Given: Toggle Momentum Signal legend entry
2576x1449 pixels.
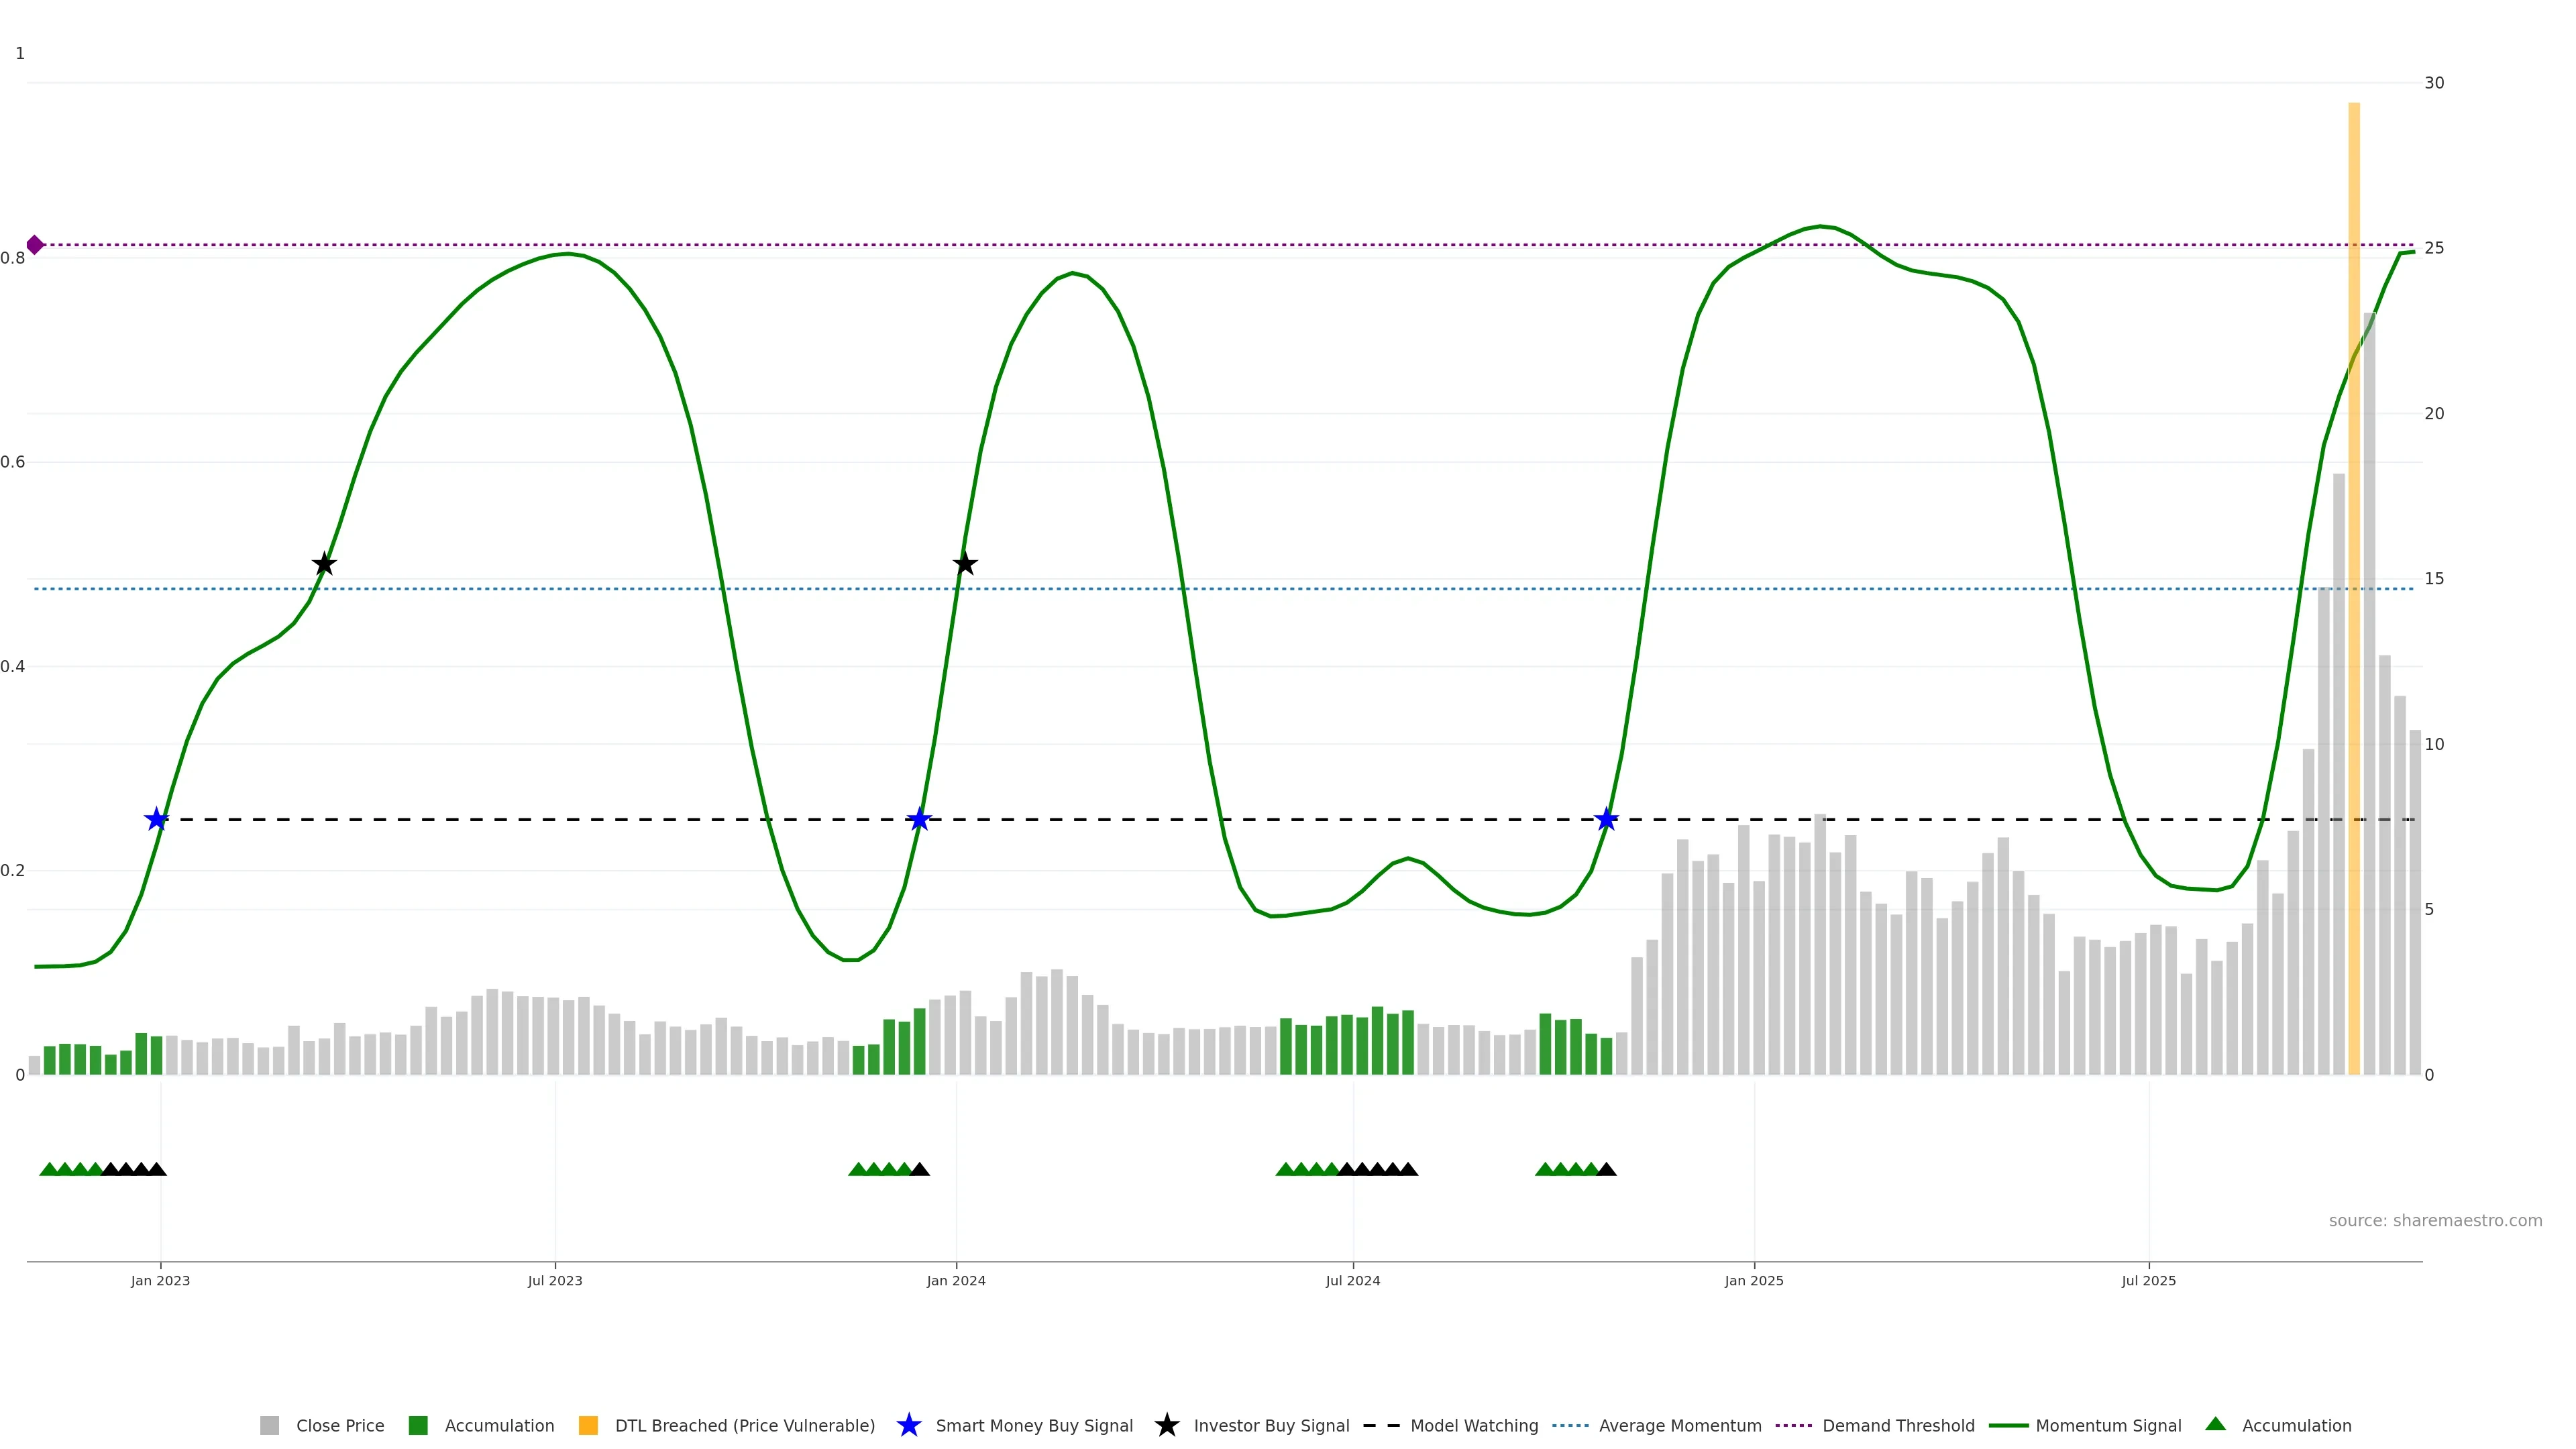Looking at the screenshot, I should (x=2108, y=1426).
